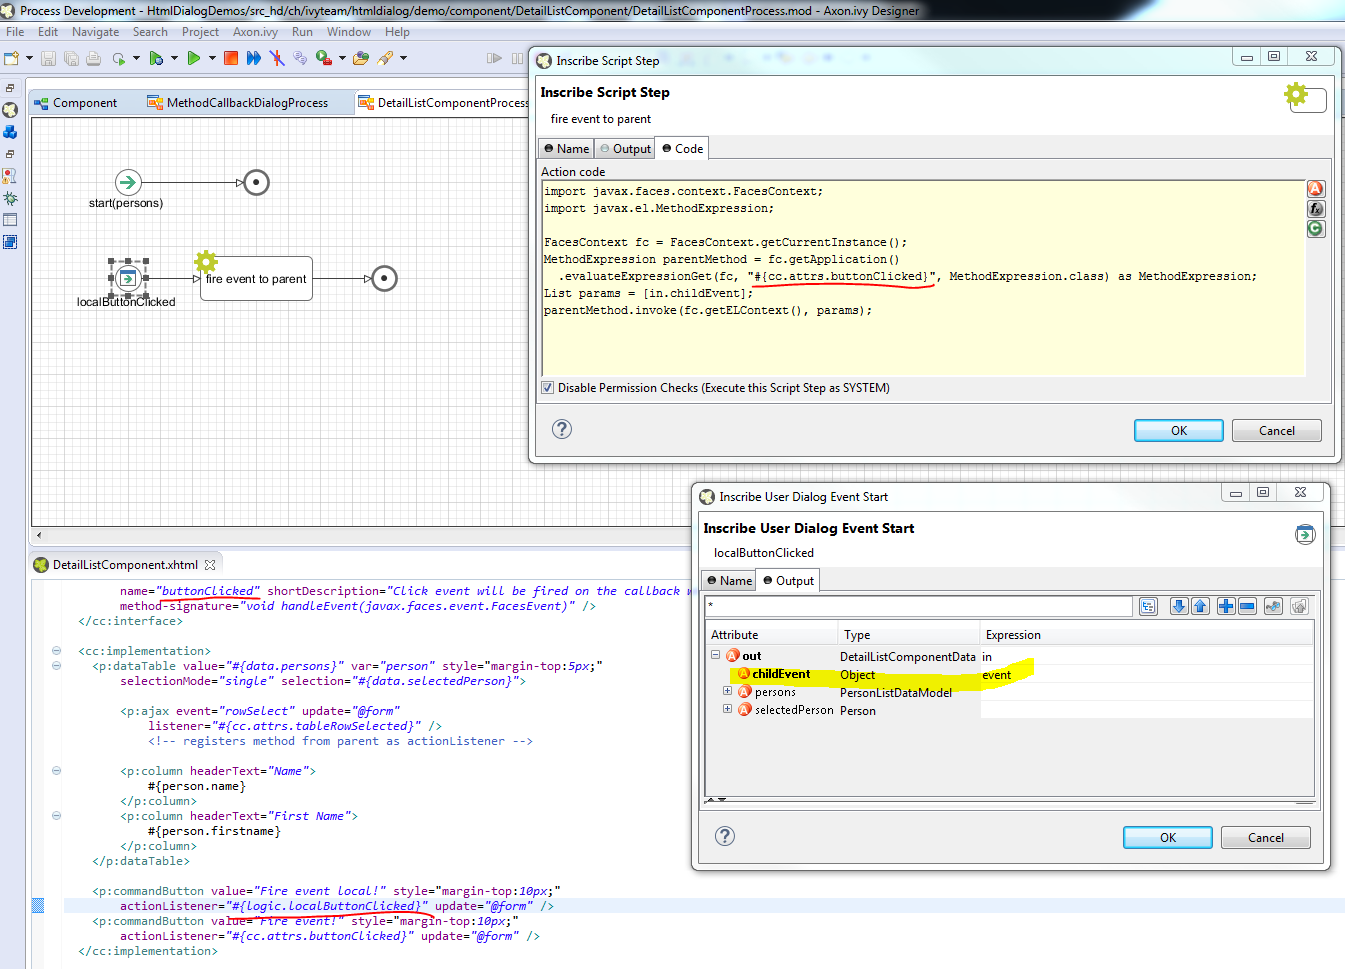Open the Navigate menu
Image resolution: width=1345 pixels, height=969 pixels.
click(95, 32)
